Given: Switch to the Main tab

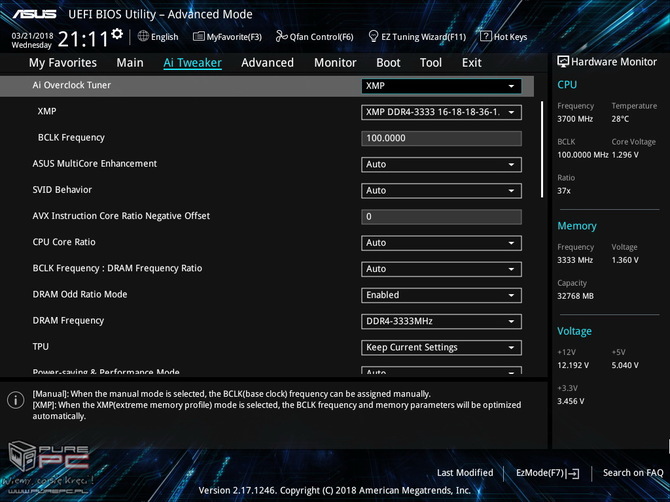Looking at the screenshot, I should tap(130, 63).
